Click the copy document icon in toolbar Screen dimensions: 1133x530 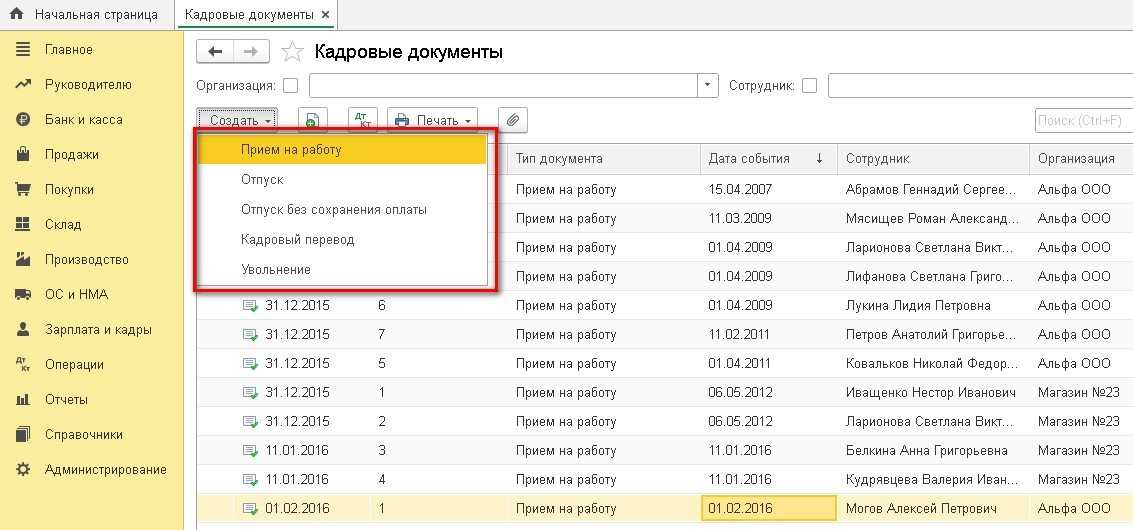[x=312, y=121]
